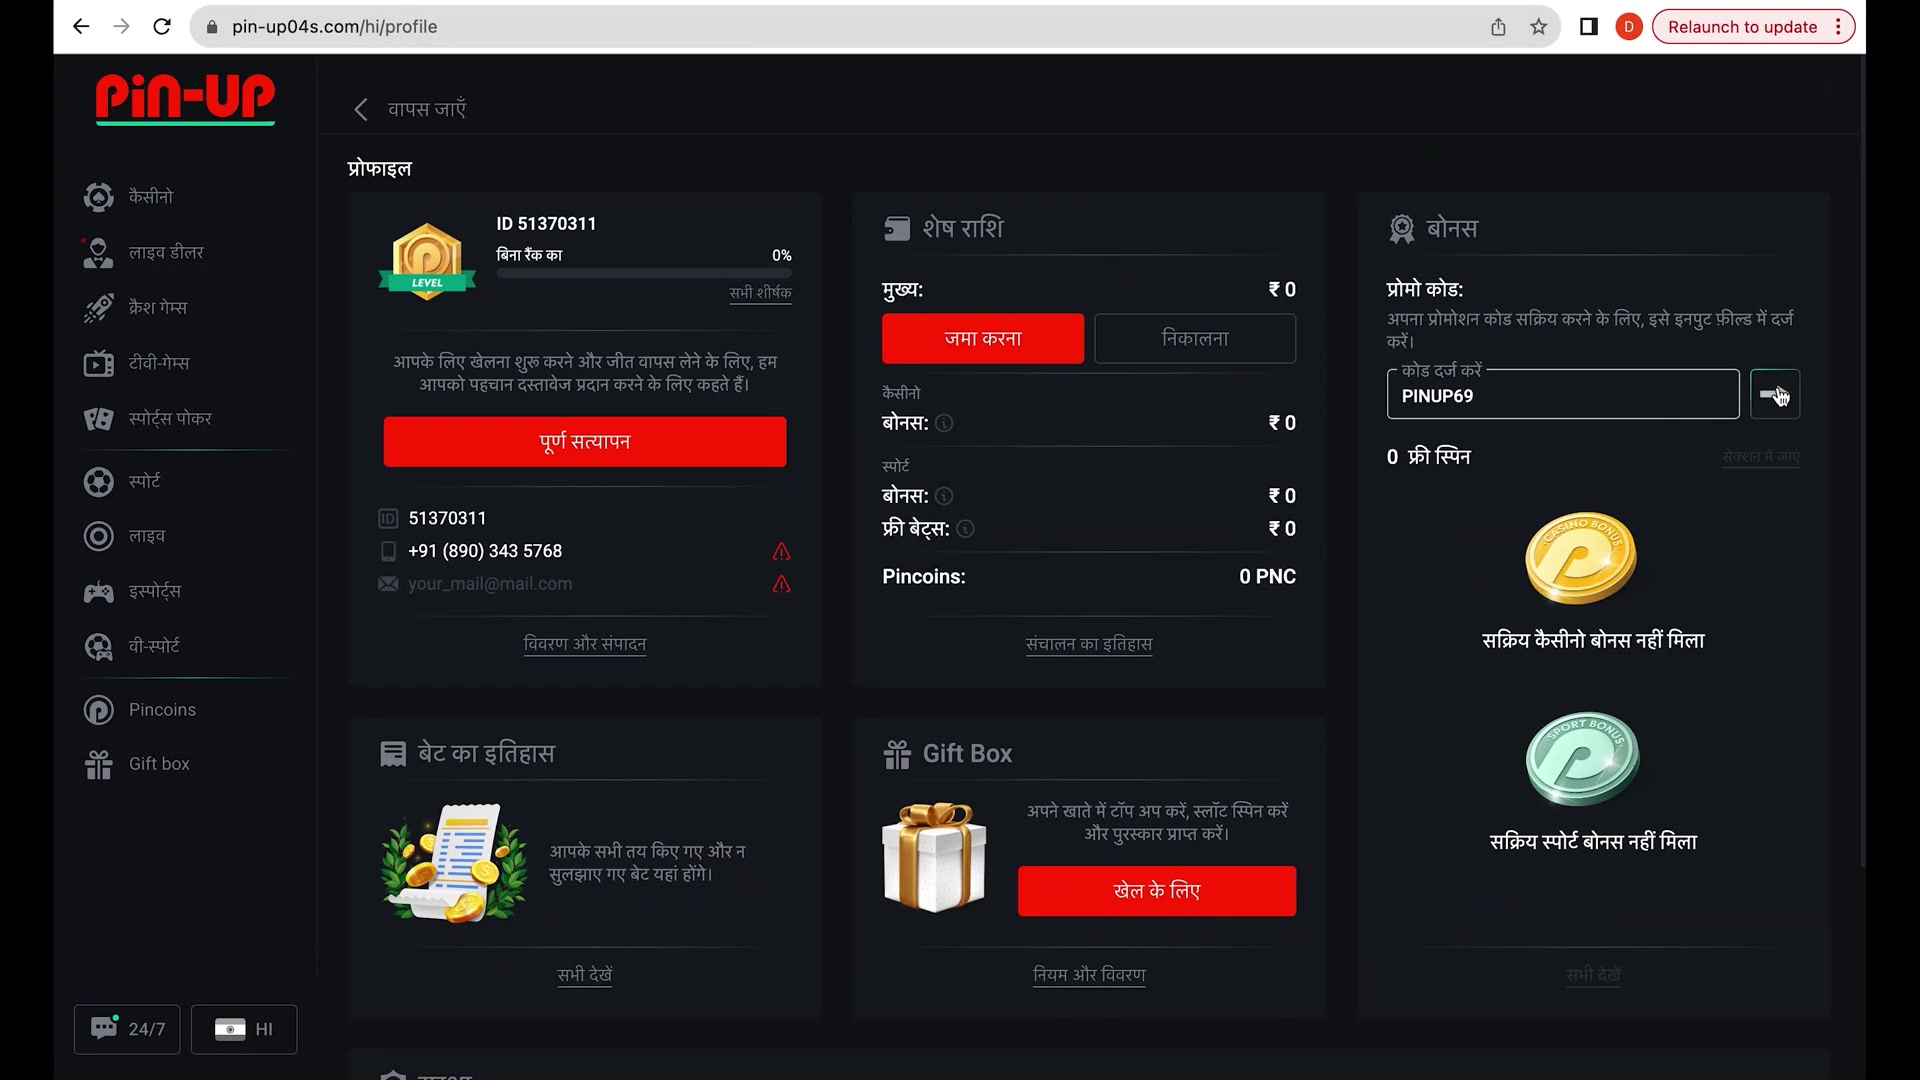Click info icon next to casino bonus
1920x1080 pixels.
pyautogui.click(x=944, y=423)
